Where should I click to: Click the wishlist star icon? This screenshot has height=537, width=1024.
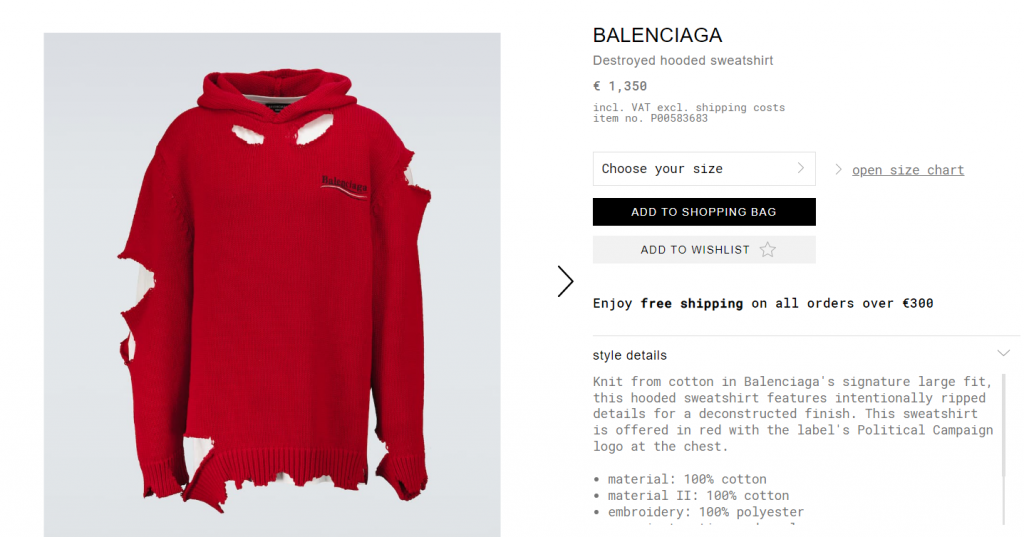pyautogui.click(x=768, y=250)
